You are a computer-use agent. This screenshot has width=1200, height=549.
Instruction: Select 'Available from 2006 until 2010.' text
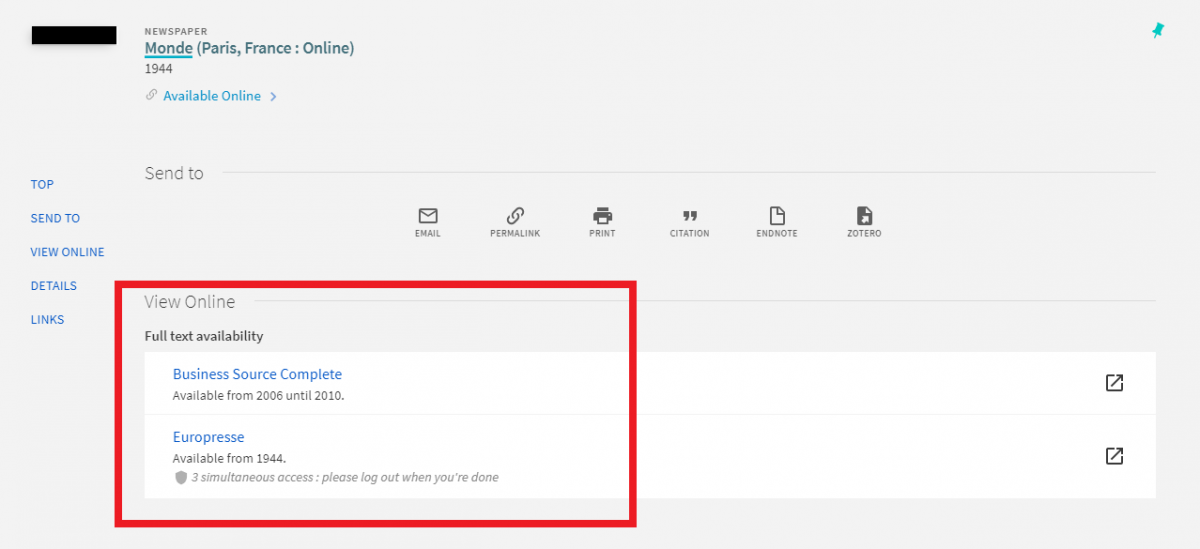[259, 396]
